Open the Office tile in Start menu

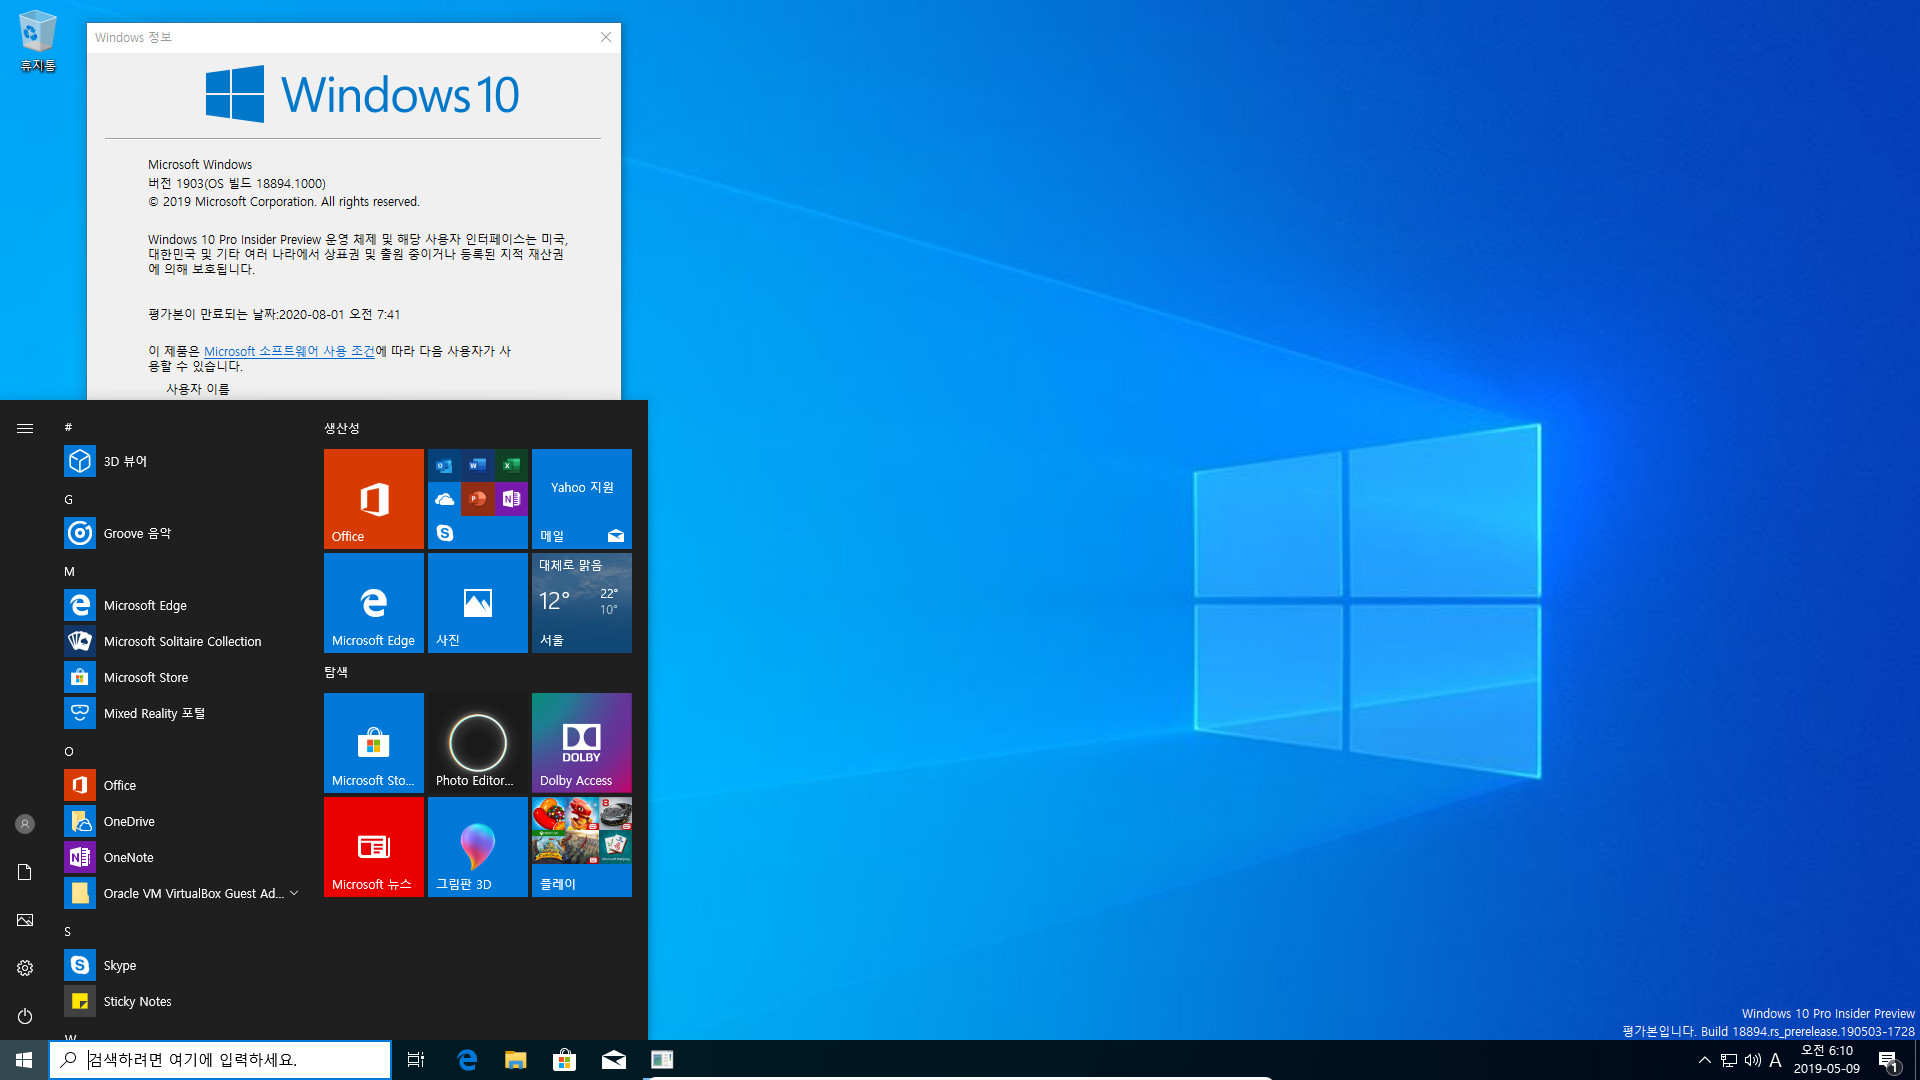pos(373,498)
